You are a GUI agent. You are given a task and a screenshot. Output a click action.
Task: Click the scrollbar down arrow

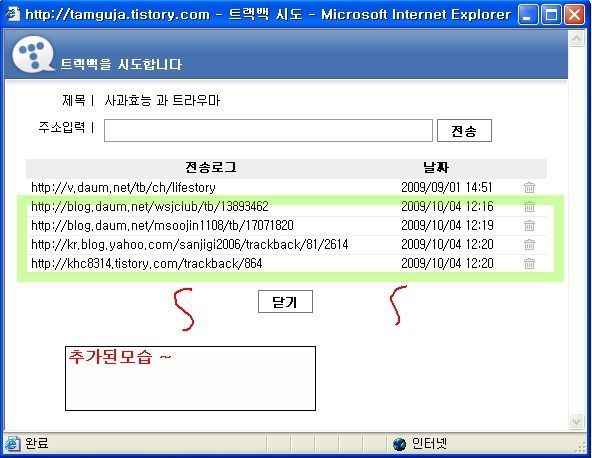[576, 422]
